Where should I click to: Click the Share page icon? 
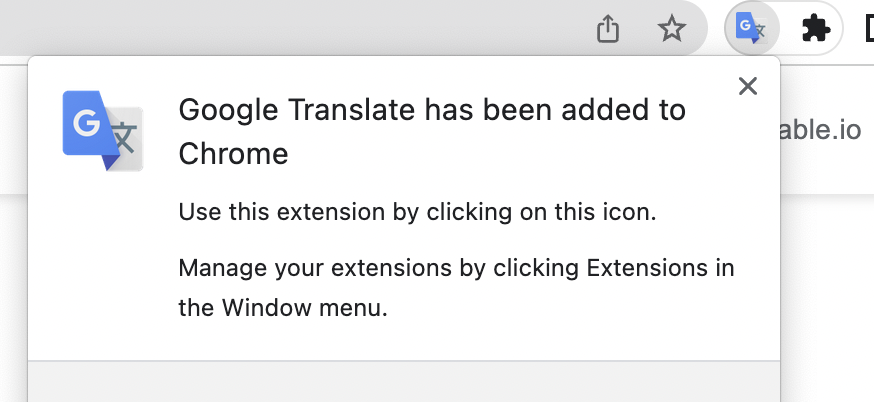(608, 29)
